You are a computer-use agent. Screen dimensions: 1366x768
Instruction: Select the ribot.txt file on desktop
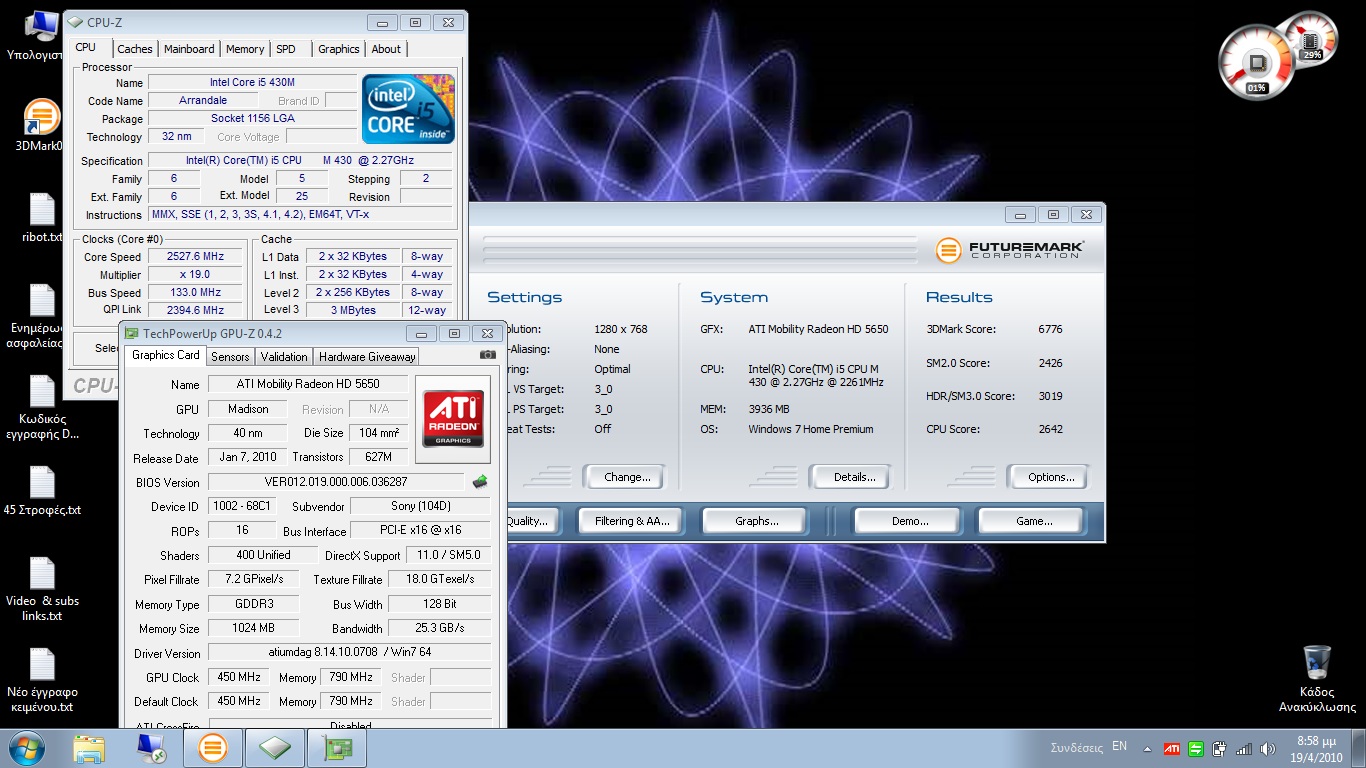pos(42,209)
